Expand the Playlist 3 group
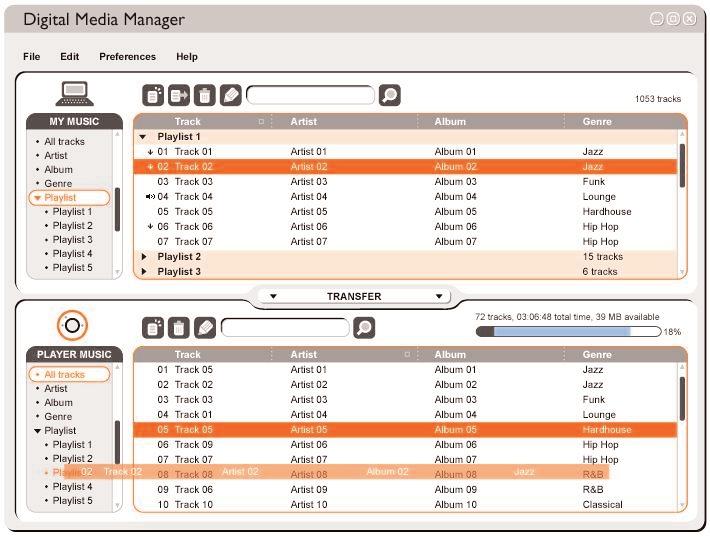Viewport: 710px width, 537px height. tap(144, 272)
